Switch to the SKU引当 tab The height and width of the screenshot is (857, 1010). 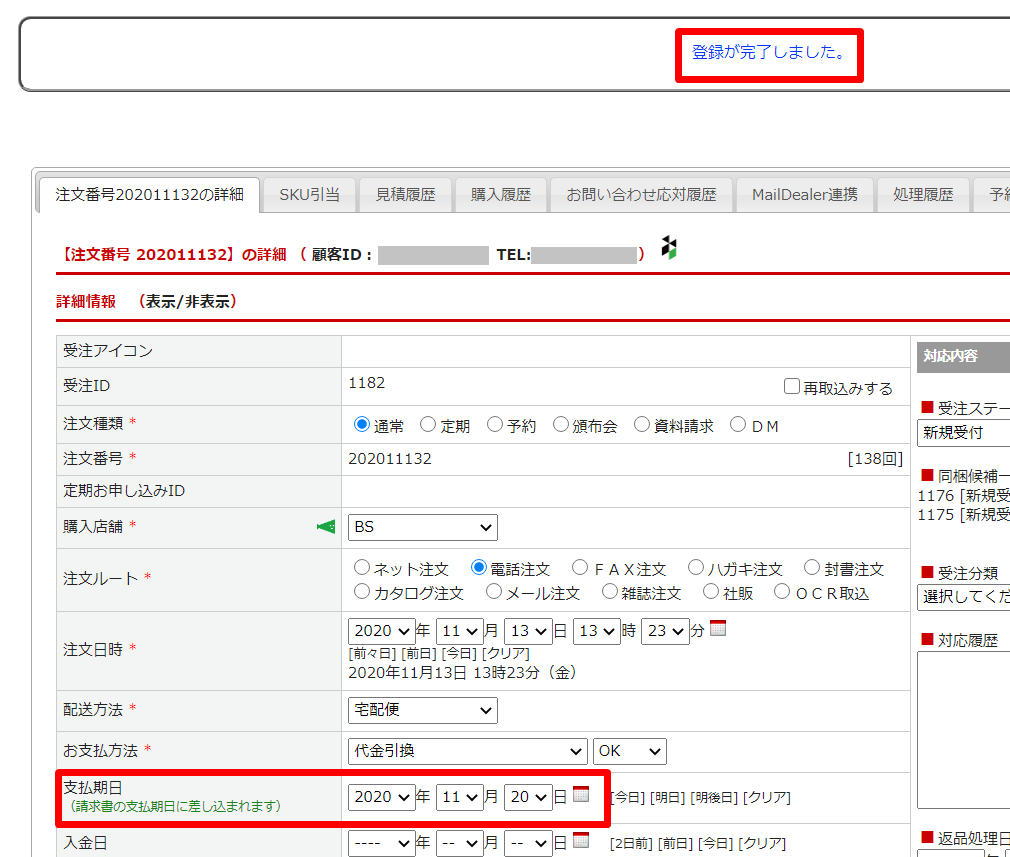pyautogui.click(x=309, y=195)
